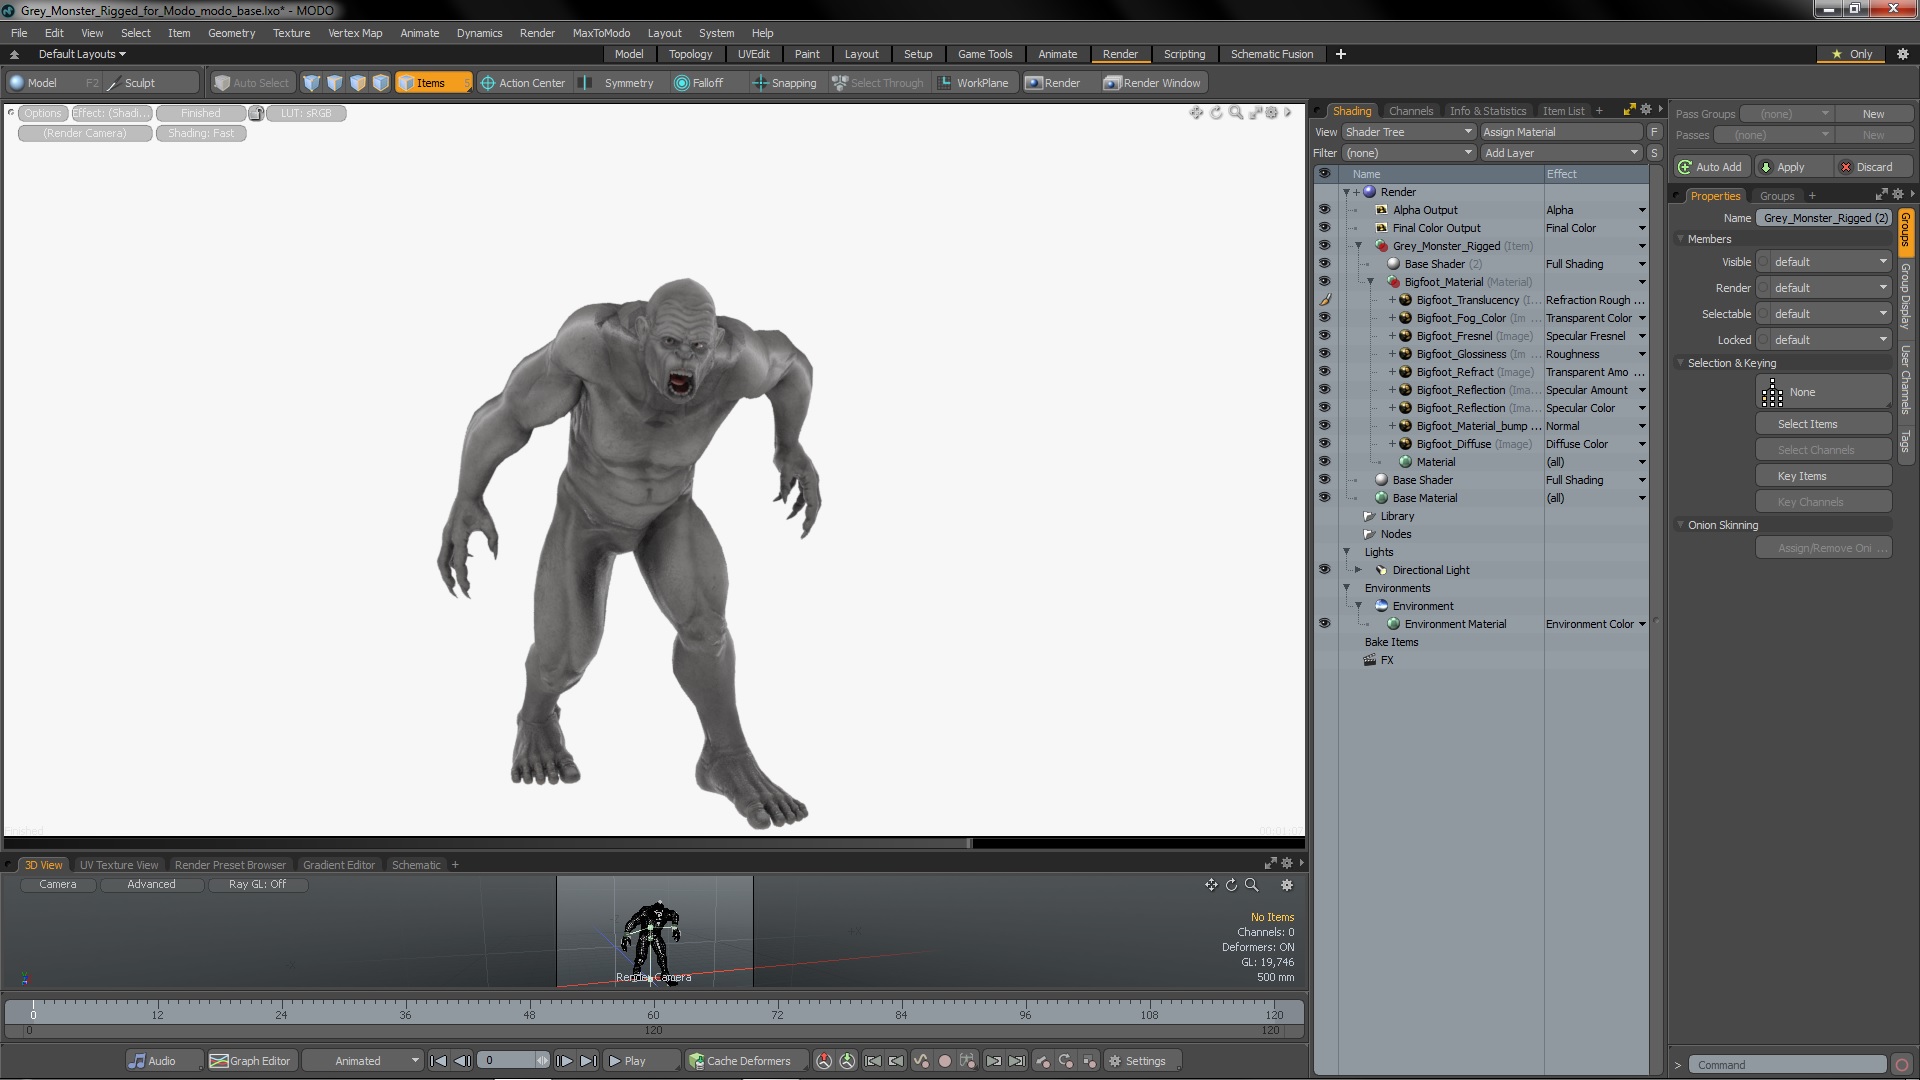Image resolution: width=1920 pixels, height=1080 pixels.
Task: Play the animation
Action: click(x=642, y=1061)
